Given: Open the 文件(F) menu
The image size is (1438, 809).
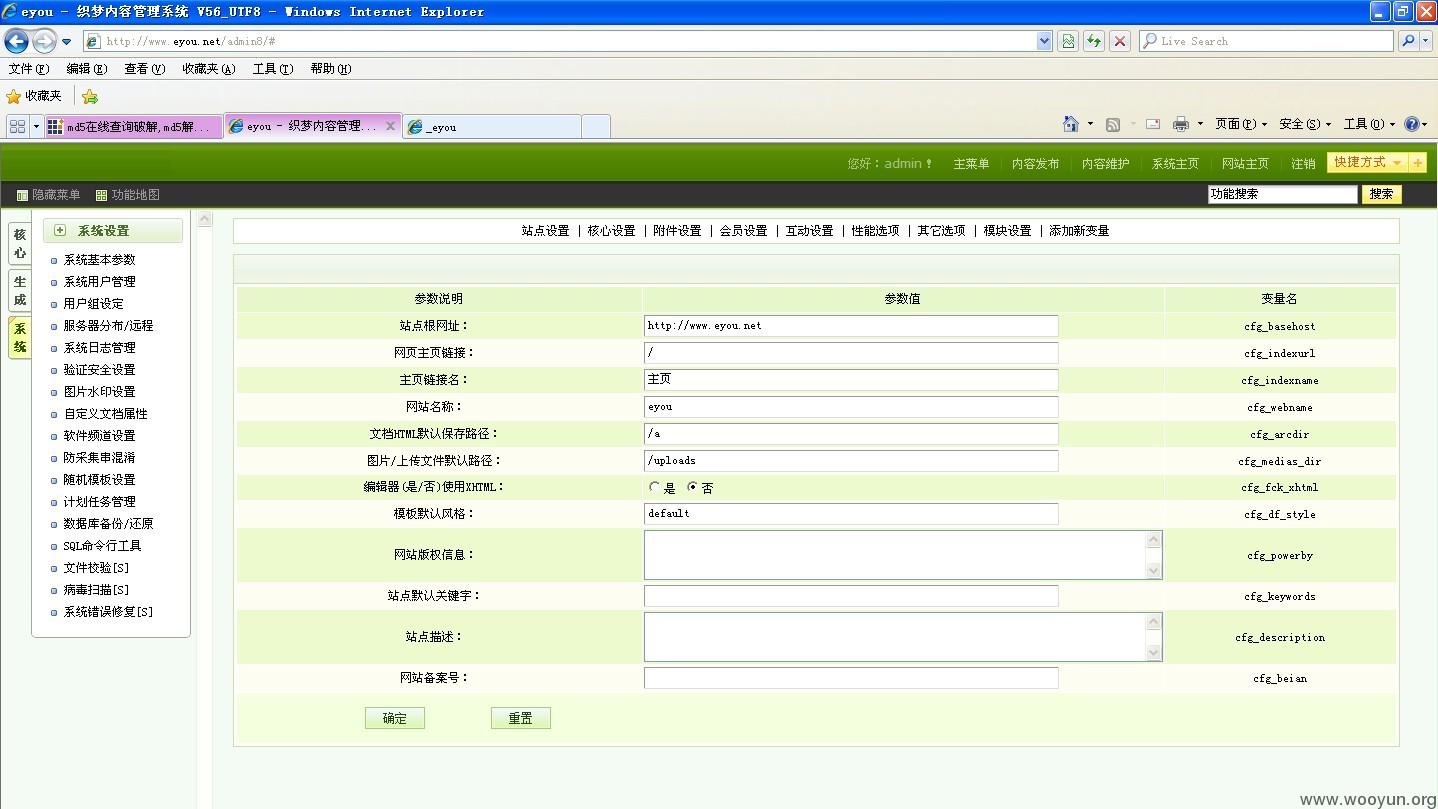Looking at the screenshot, I should [x=29, y=69].
